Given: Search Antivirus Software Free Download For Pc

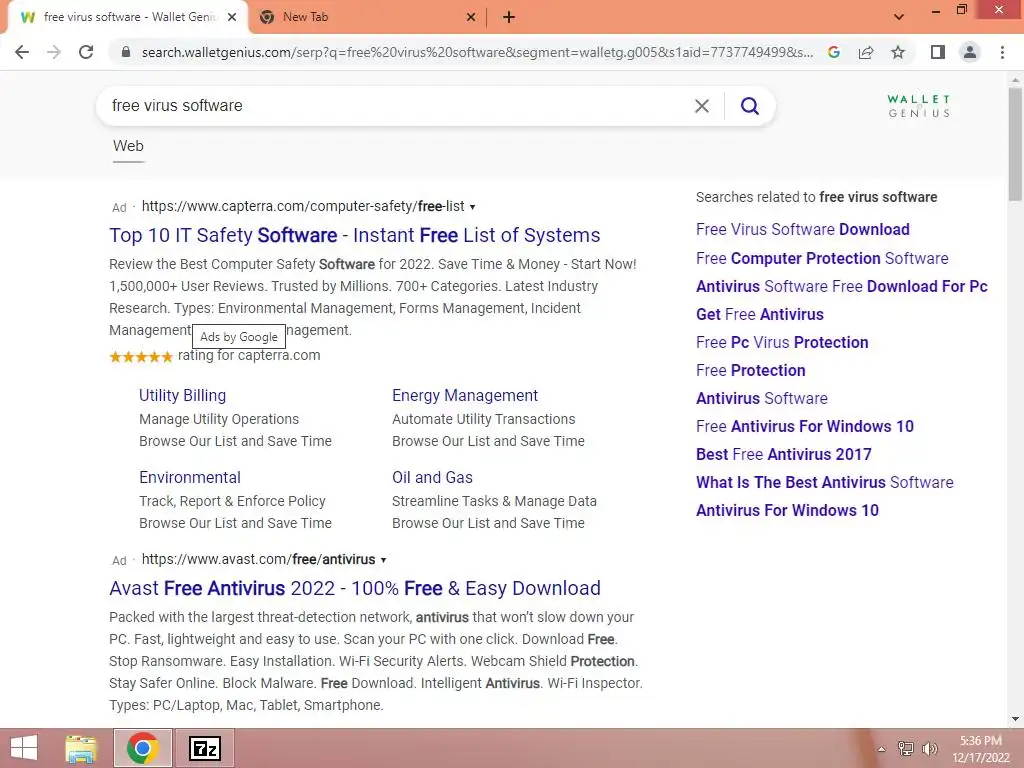Looking at the screenshot, I should 842,287.
